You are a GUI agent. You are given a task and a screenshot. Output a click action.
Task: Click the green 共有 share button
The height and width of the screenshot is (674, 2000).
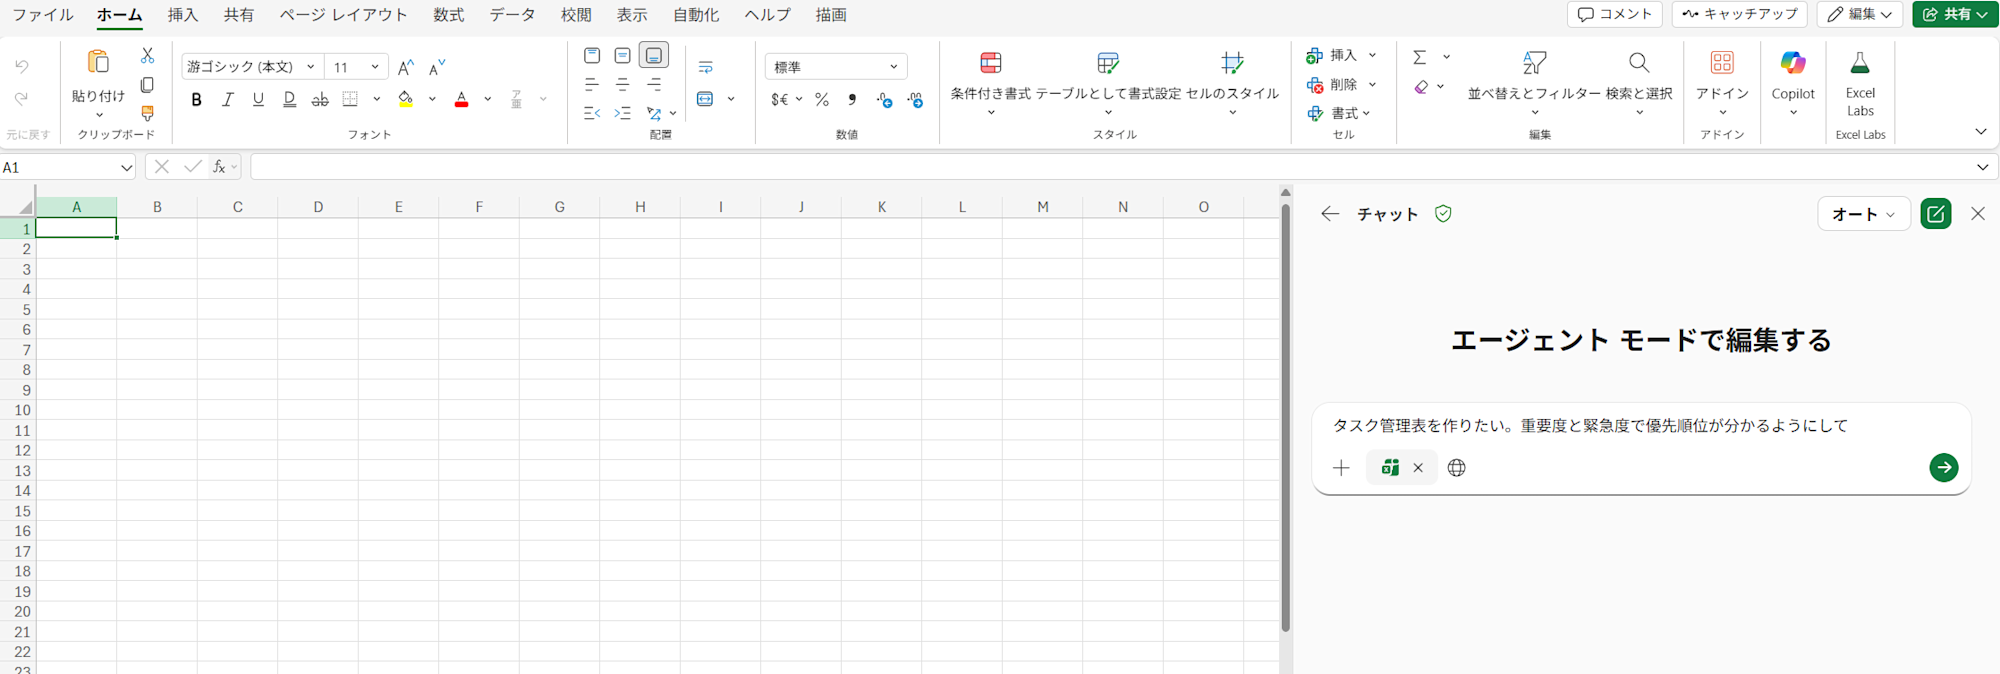tap(1955, 14)
